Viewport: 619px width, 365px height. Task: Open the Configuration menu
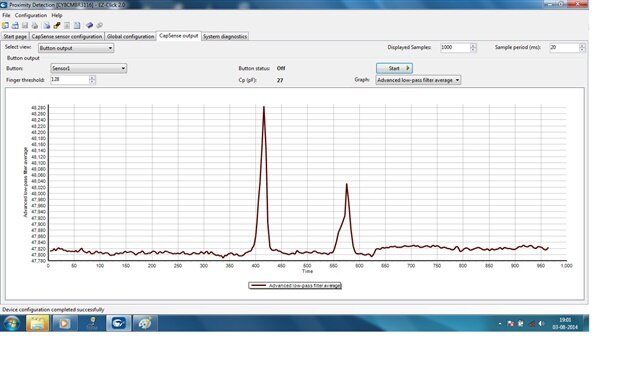click(31, 15)
